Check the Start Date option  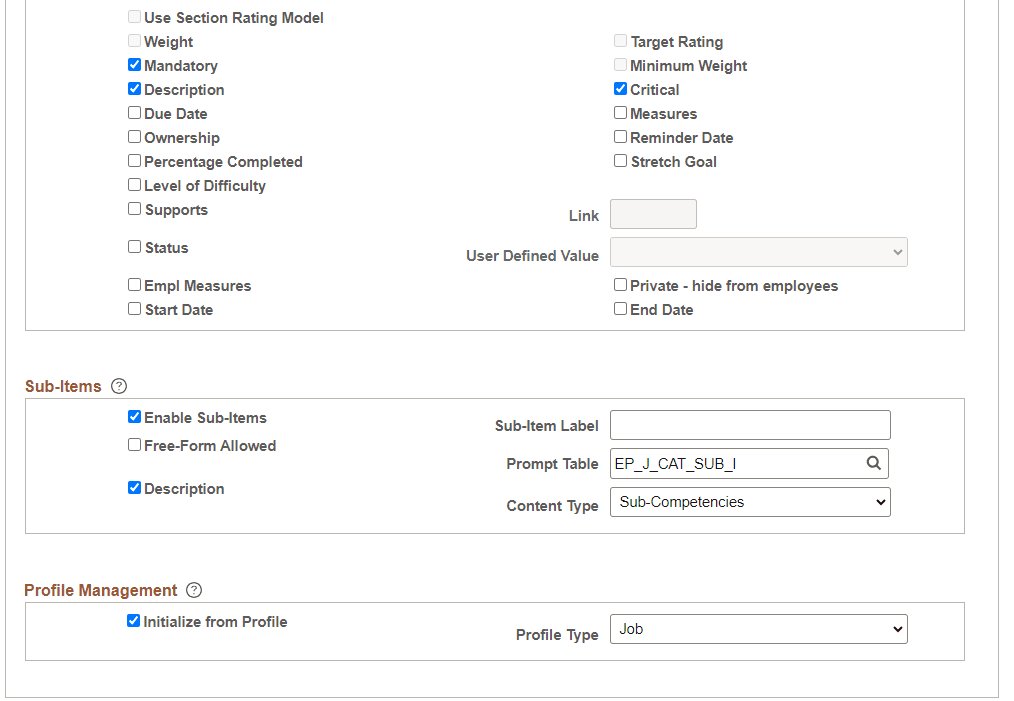point(134,308)
